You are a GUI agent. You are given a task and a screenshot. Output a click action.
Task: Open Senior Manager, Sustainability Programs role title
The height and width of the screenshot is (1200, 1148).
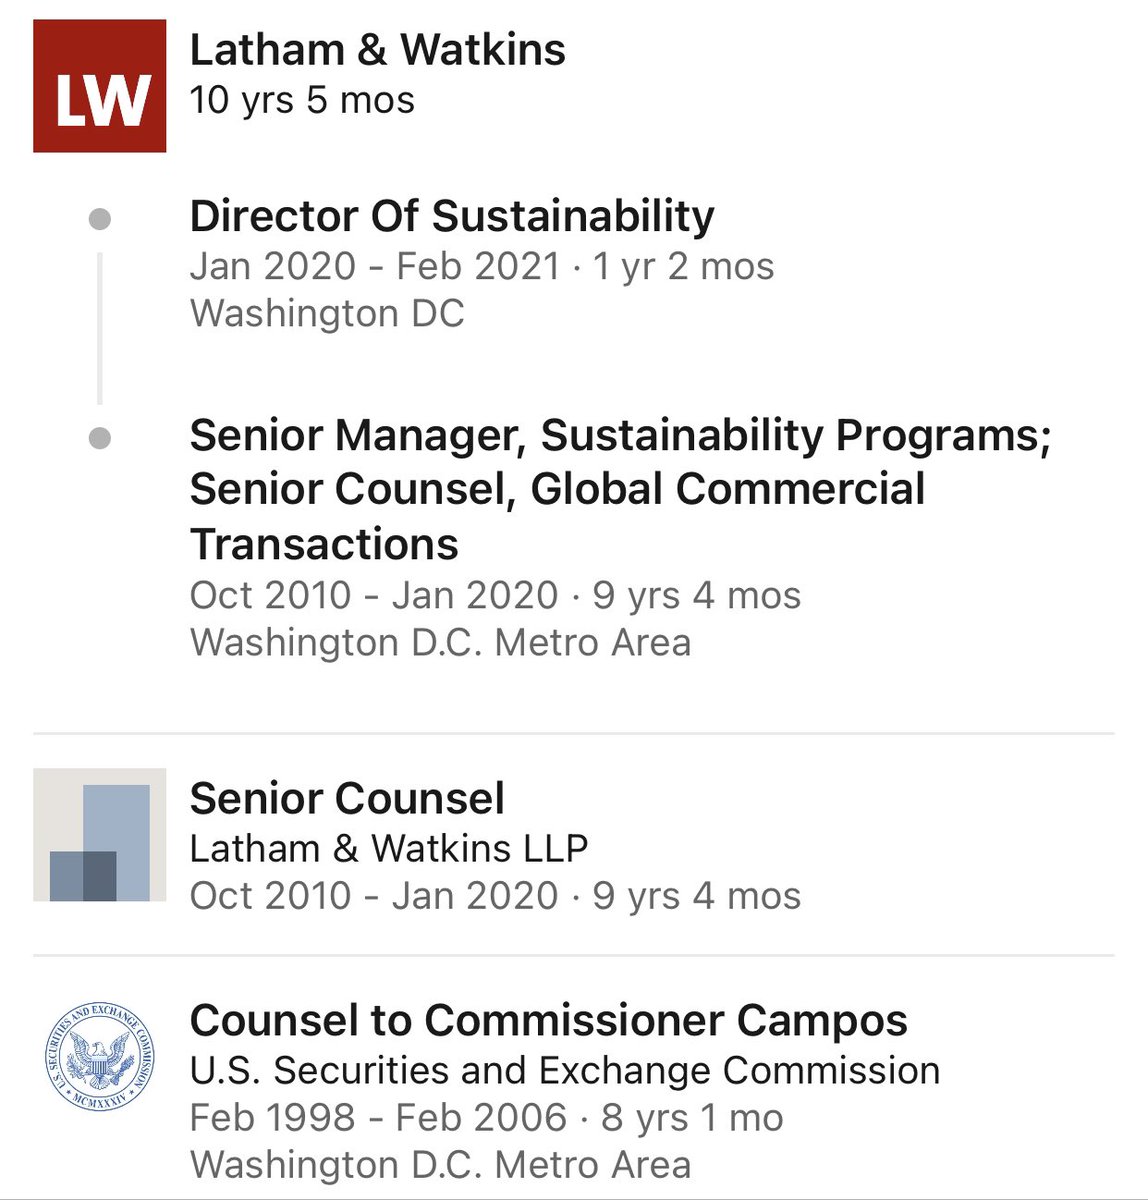[x=620, y=436]
